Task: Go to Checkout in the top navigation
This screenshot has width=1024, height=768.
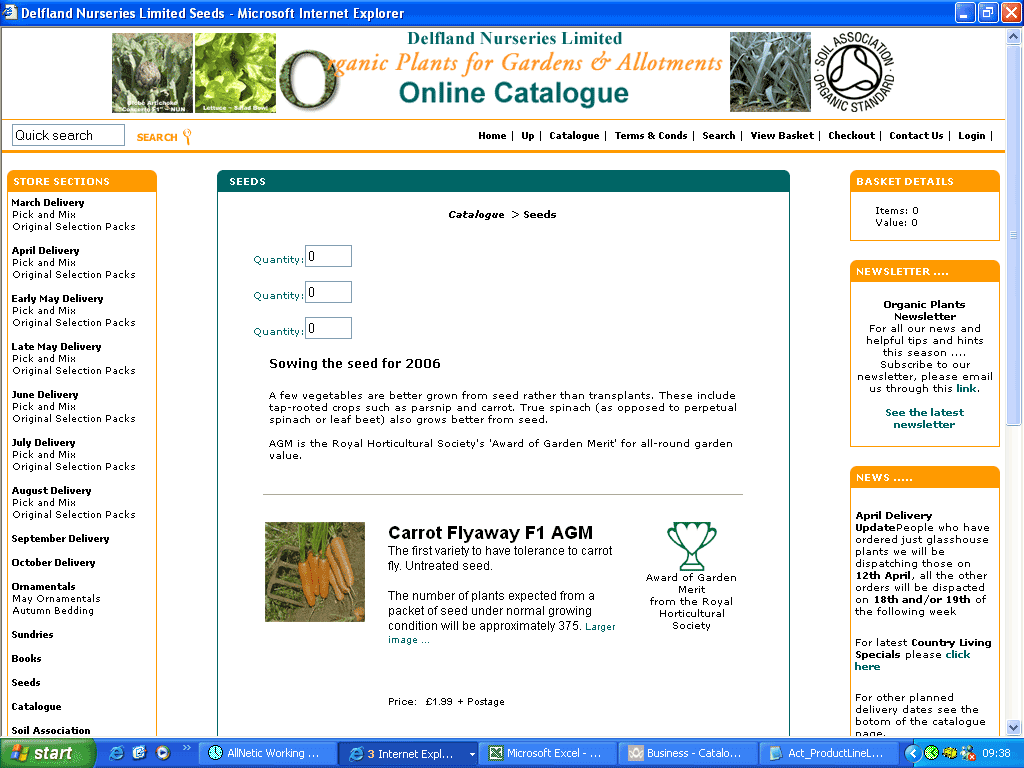Action: [x=851, y=136]
